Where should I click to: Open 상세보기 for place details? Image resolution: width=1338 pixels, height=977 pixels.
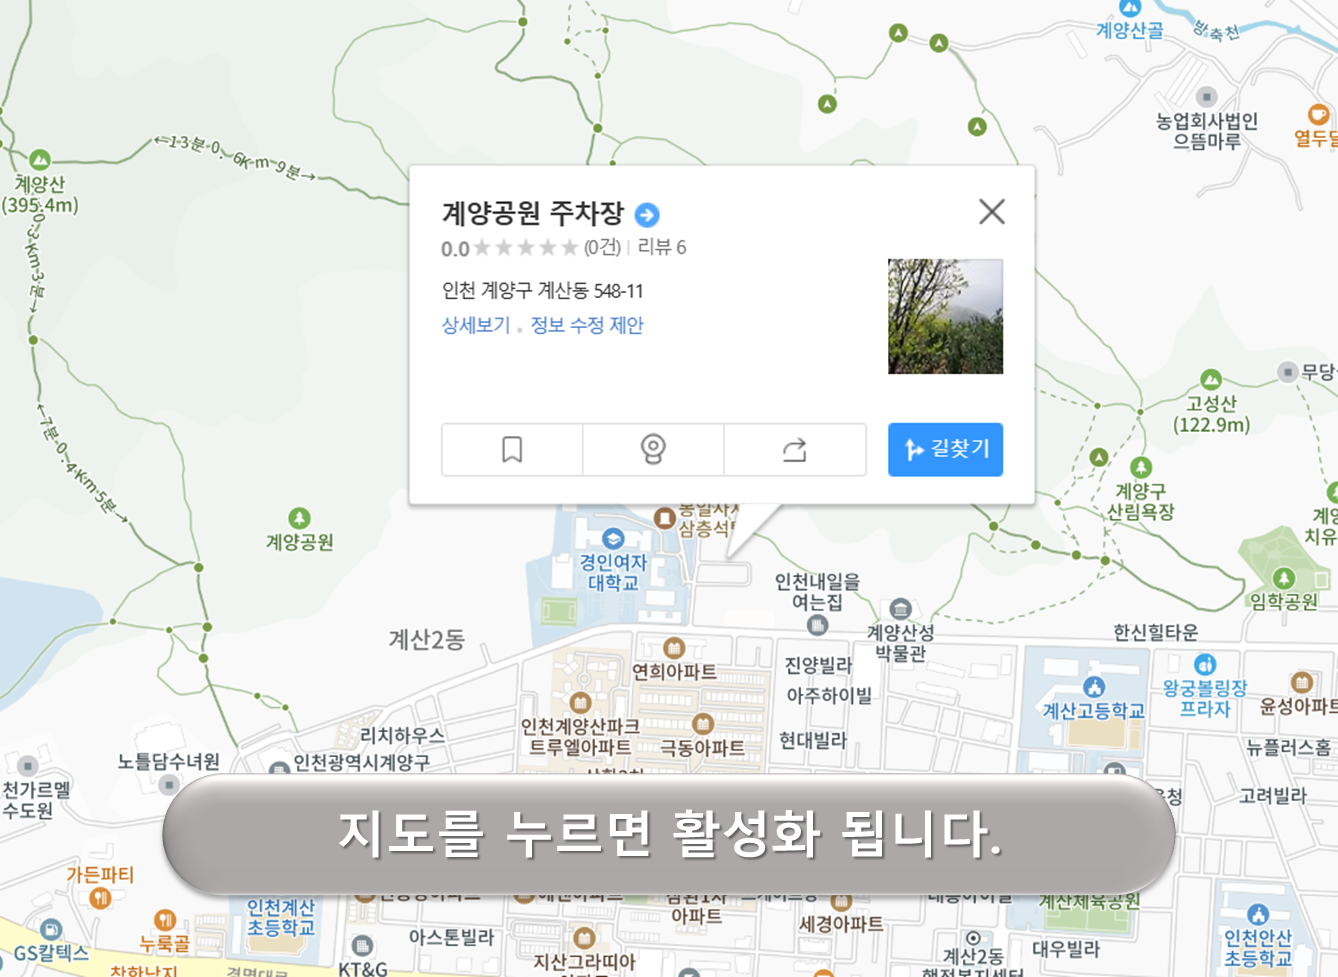[x=477, y=324]
